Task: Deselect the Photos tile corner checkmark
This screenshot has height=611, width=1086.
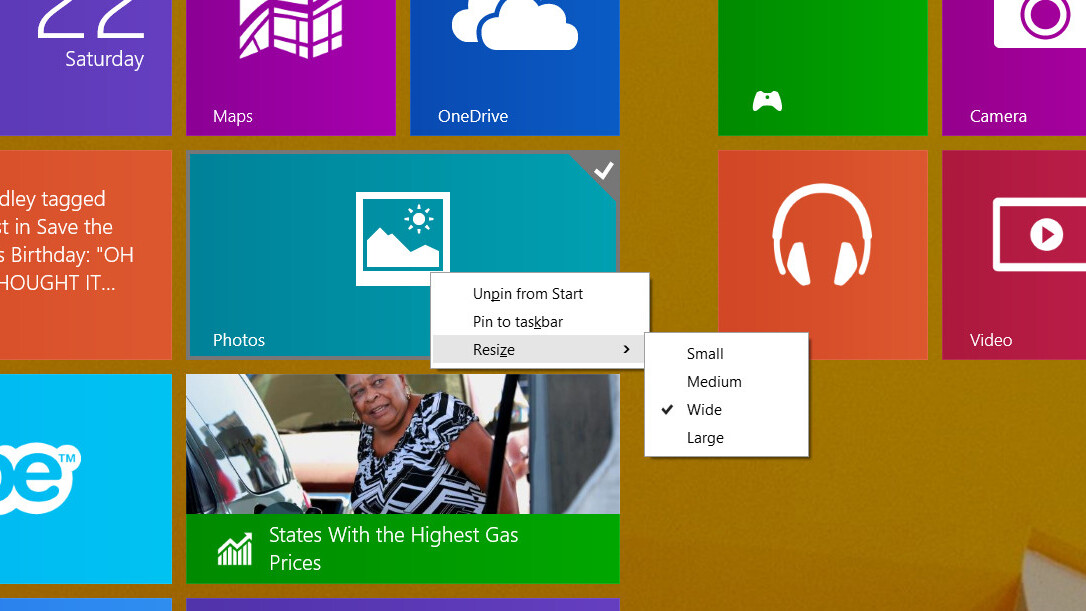Action: pyautogui.click(x=603, y=170)
